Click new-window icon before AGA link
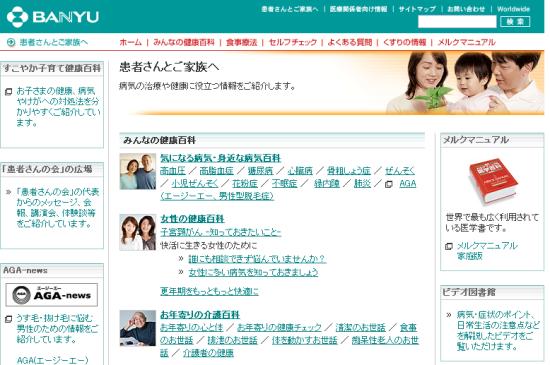 (x=389, y=184)
